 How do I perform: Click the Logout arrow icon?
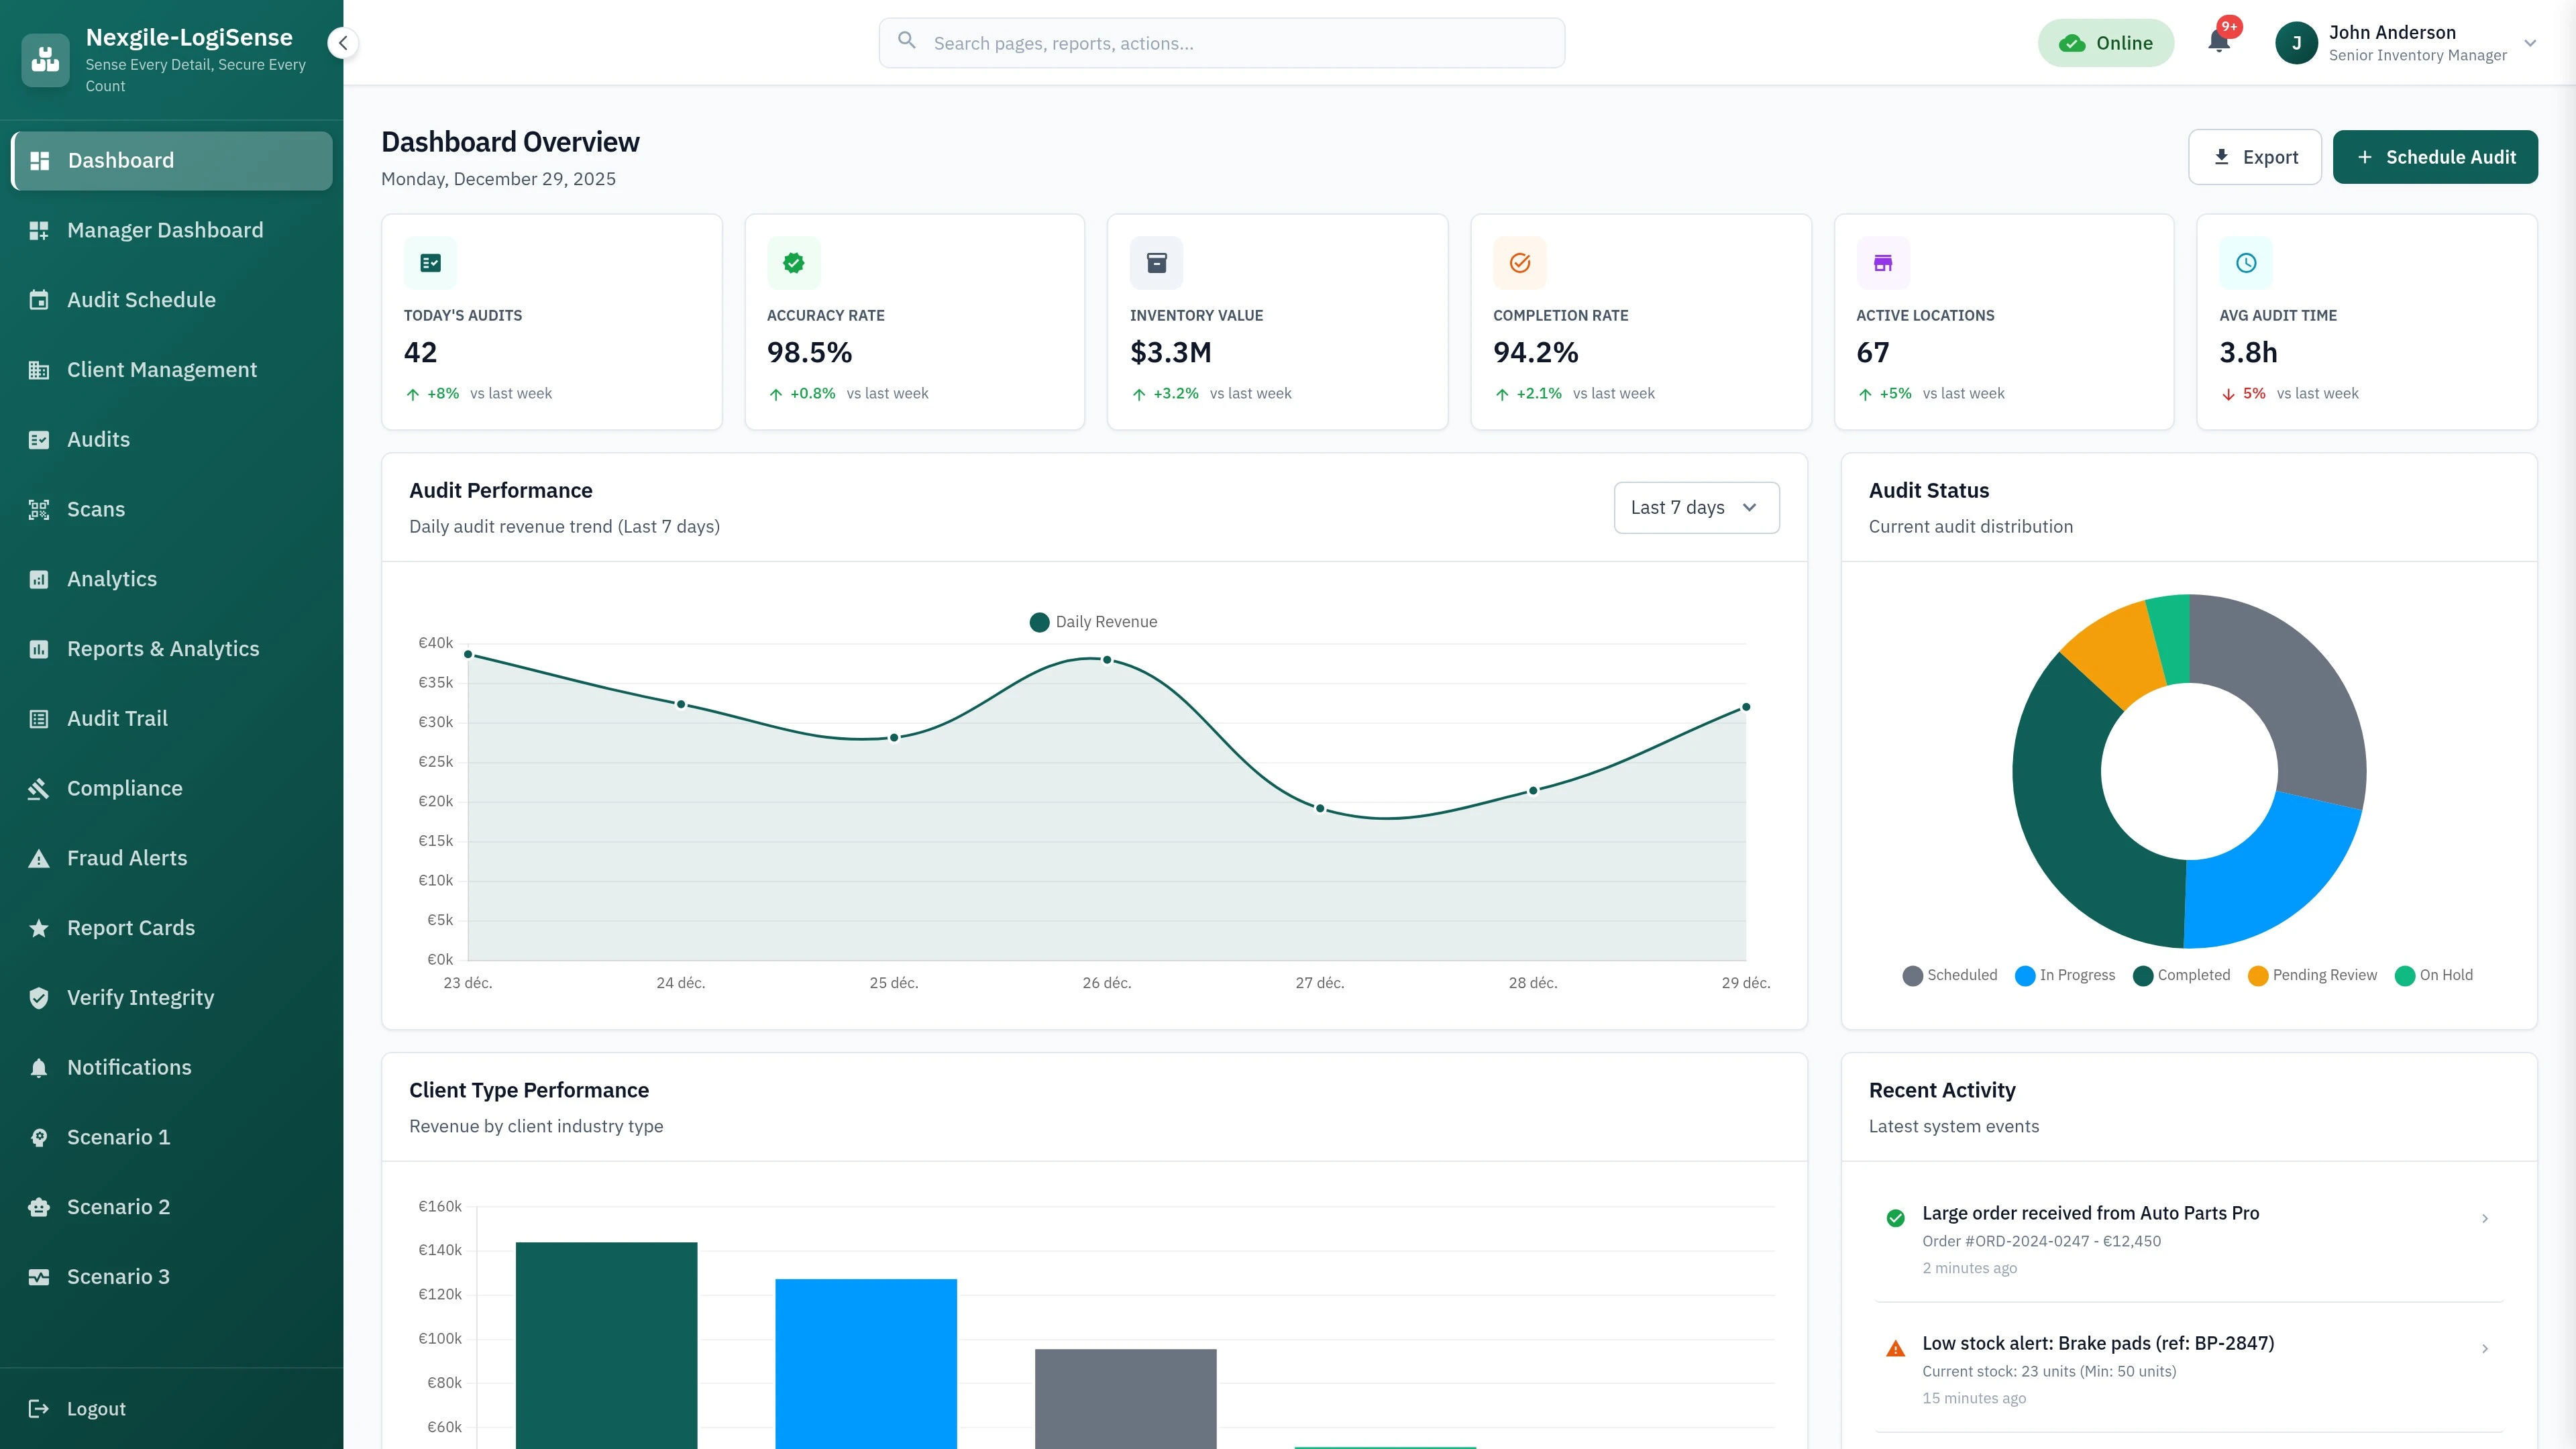click(39, 1408)
